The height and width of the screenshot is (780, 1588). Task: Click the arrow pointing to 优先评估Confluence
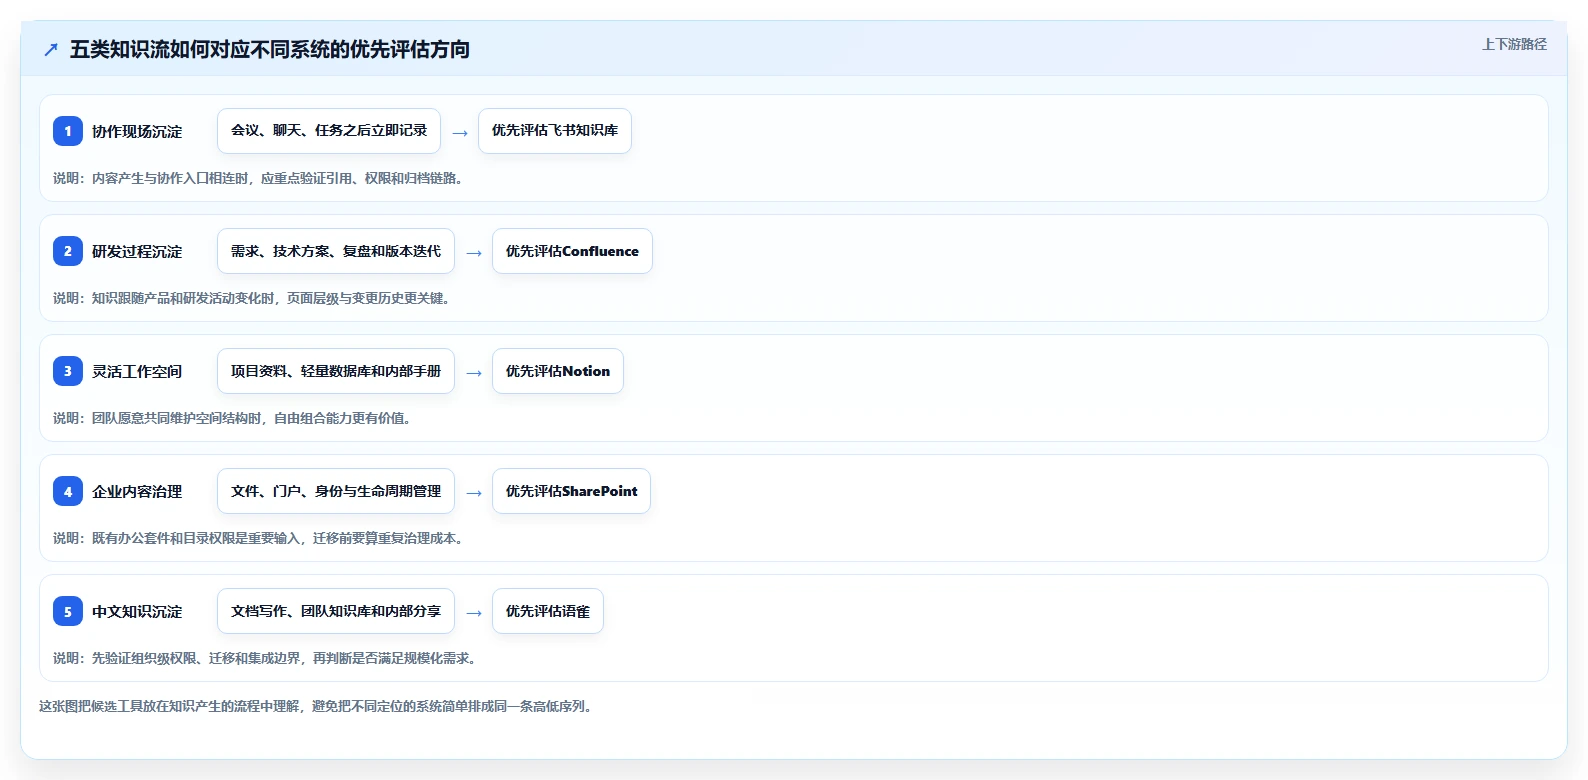tap(474, 253)
